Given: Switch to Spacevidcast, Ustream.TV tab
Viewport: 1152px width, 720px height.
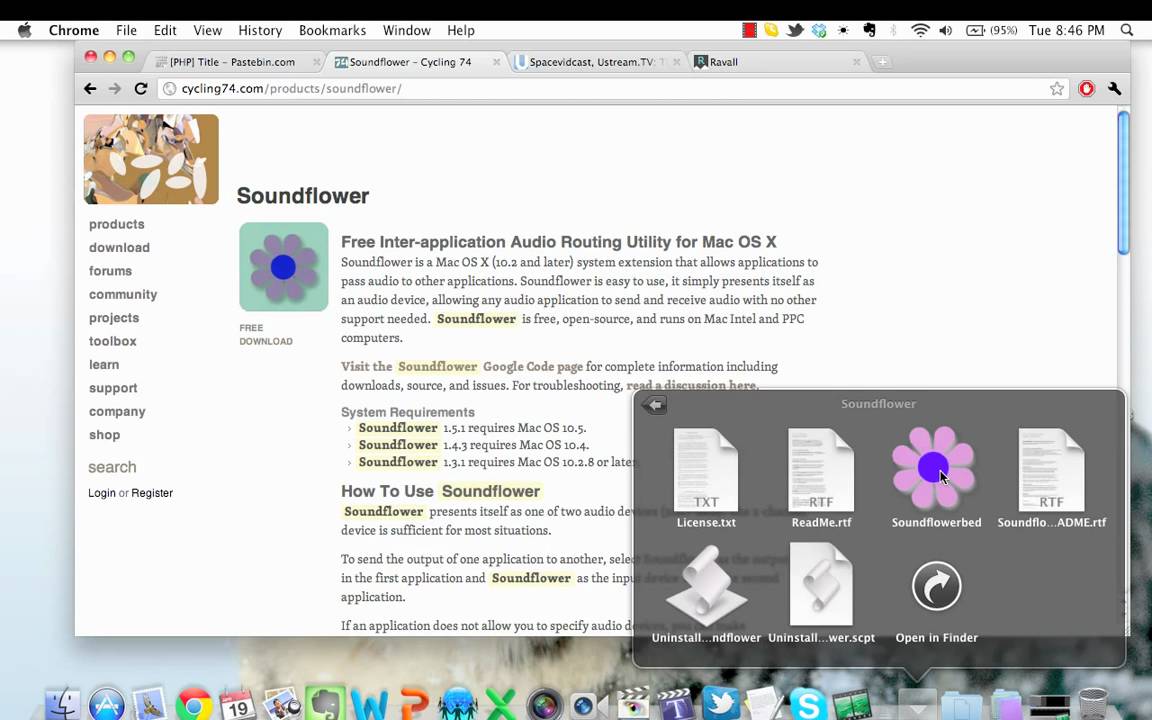Looking at the screenshot, I should coord(597,62).
